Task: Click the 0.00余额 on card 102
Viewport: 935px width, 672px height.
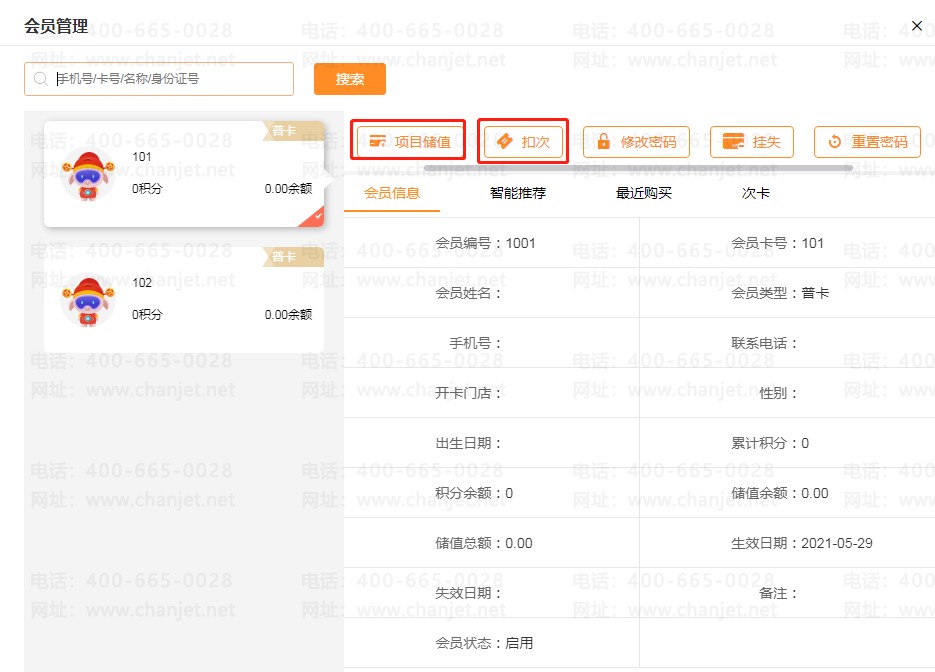Action: [288, 314]
